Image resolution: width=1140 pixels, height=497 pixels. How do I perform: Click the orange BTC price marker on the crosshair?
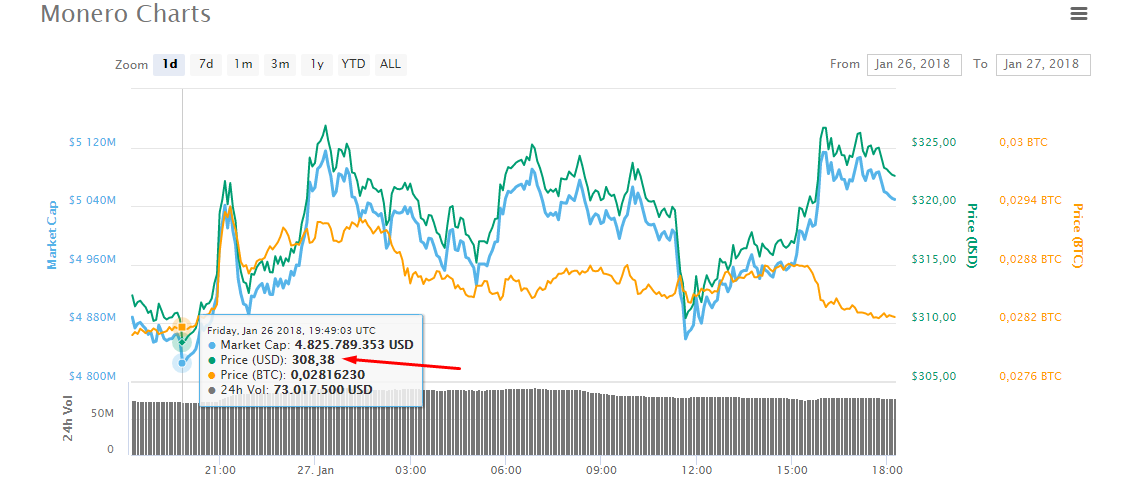click(x=182, y=327)
